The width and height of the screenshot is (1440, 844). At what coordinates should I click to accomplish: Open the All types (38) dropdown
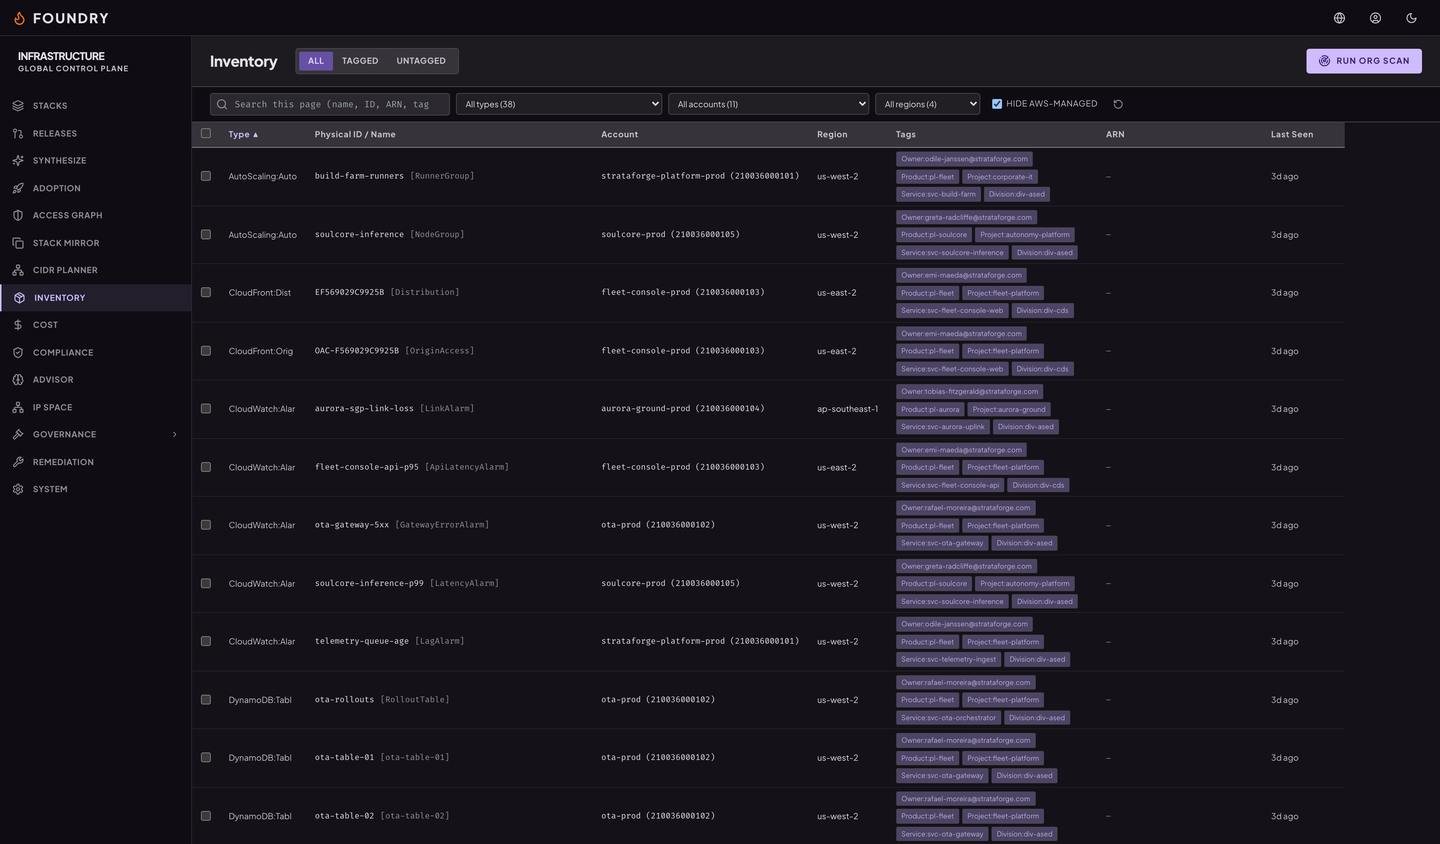tap(559, 104)
